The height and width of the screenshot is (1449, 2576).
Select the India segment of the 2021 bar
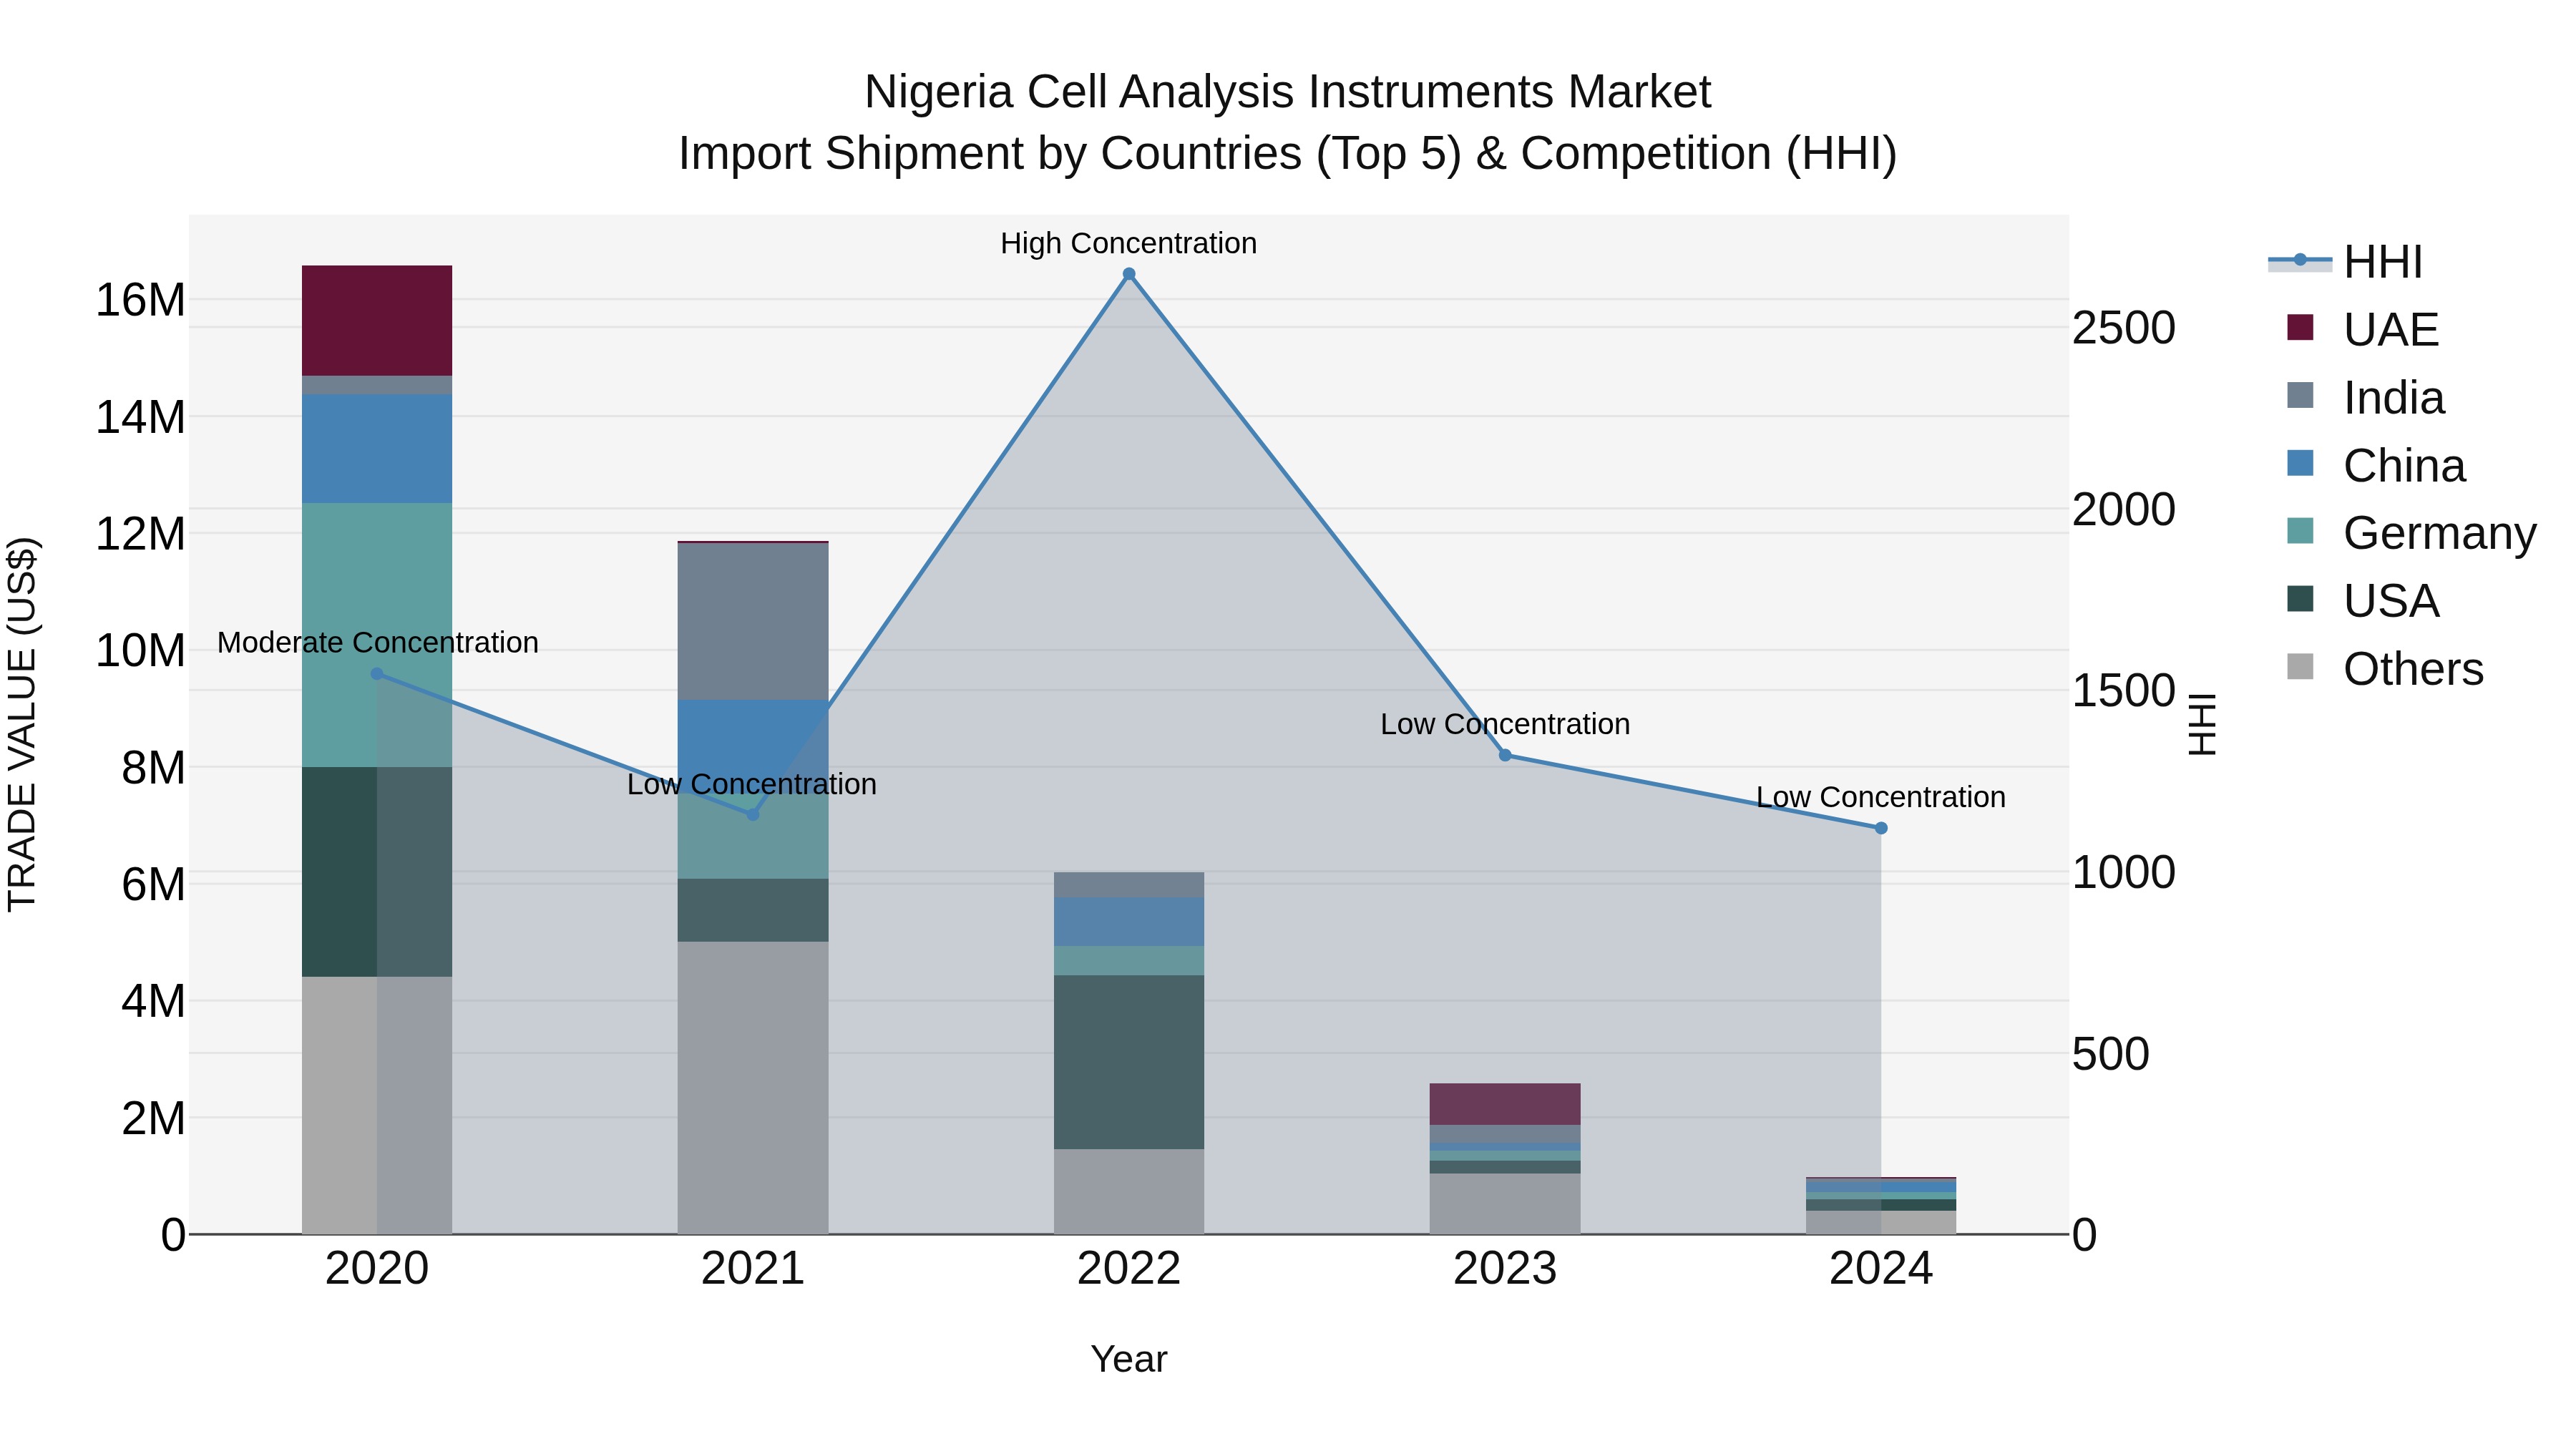pos(753,622)
